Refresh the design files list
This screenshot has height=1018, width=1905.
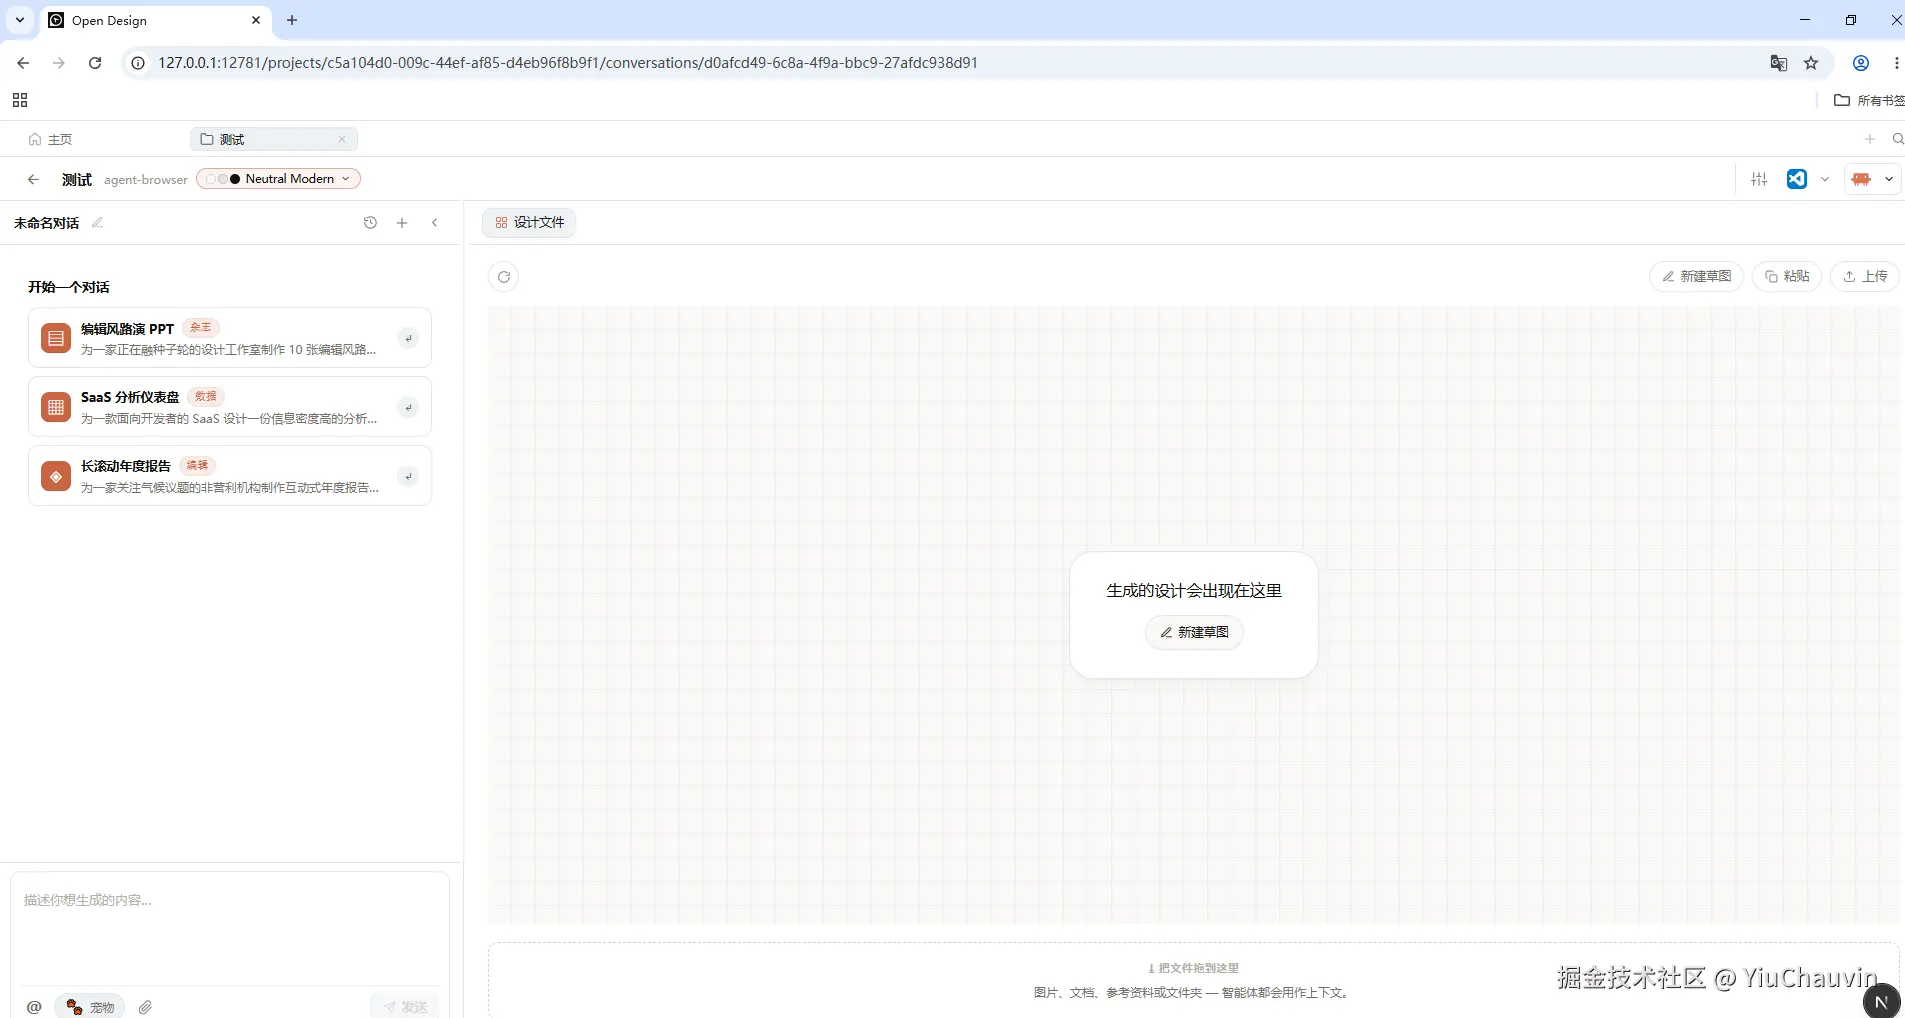(504, 277)
